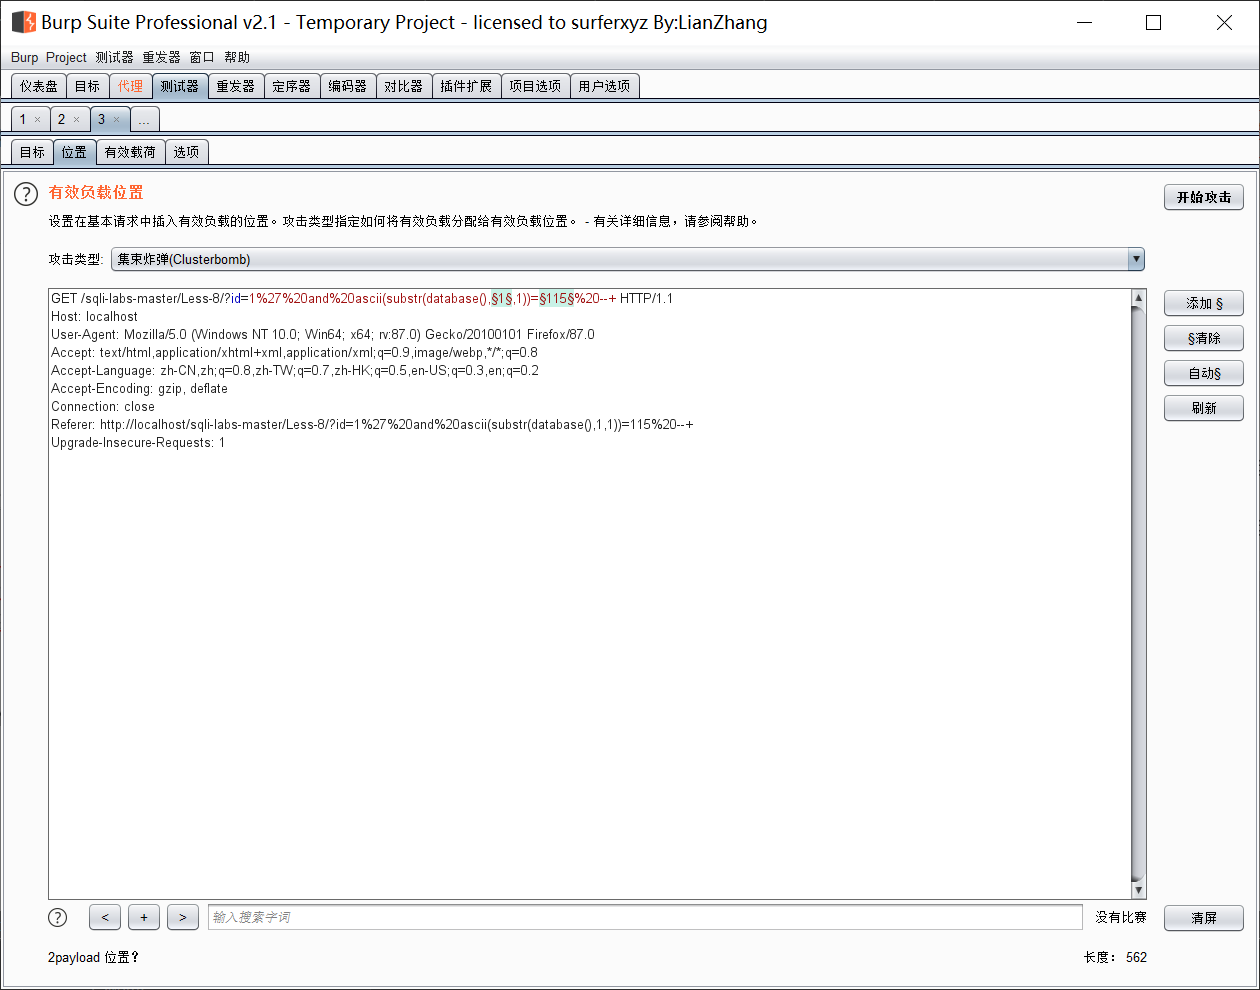
Task: Open the Project menu
Action: (66, 57)
